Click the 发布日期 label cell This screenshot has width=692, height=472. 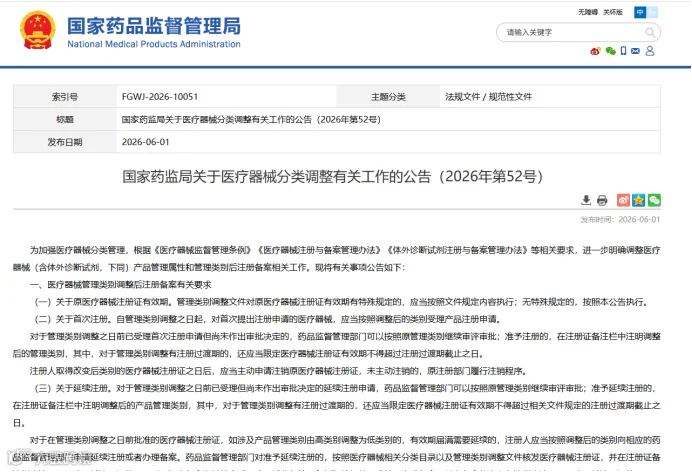point(65,142)
